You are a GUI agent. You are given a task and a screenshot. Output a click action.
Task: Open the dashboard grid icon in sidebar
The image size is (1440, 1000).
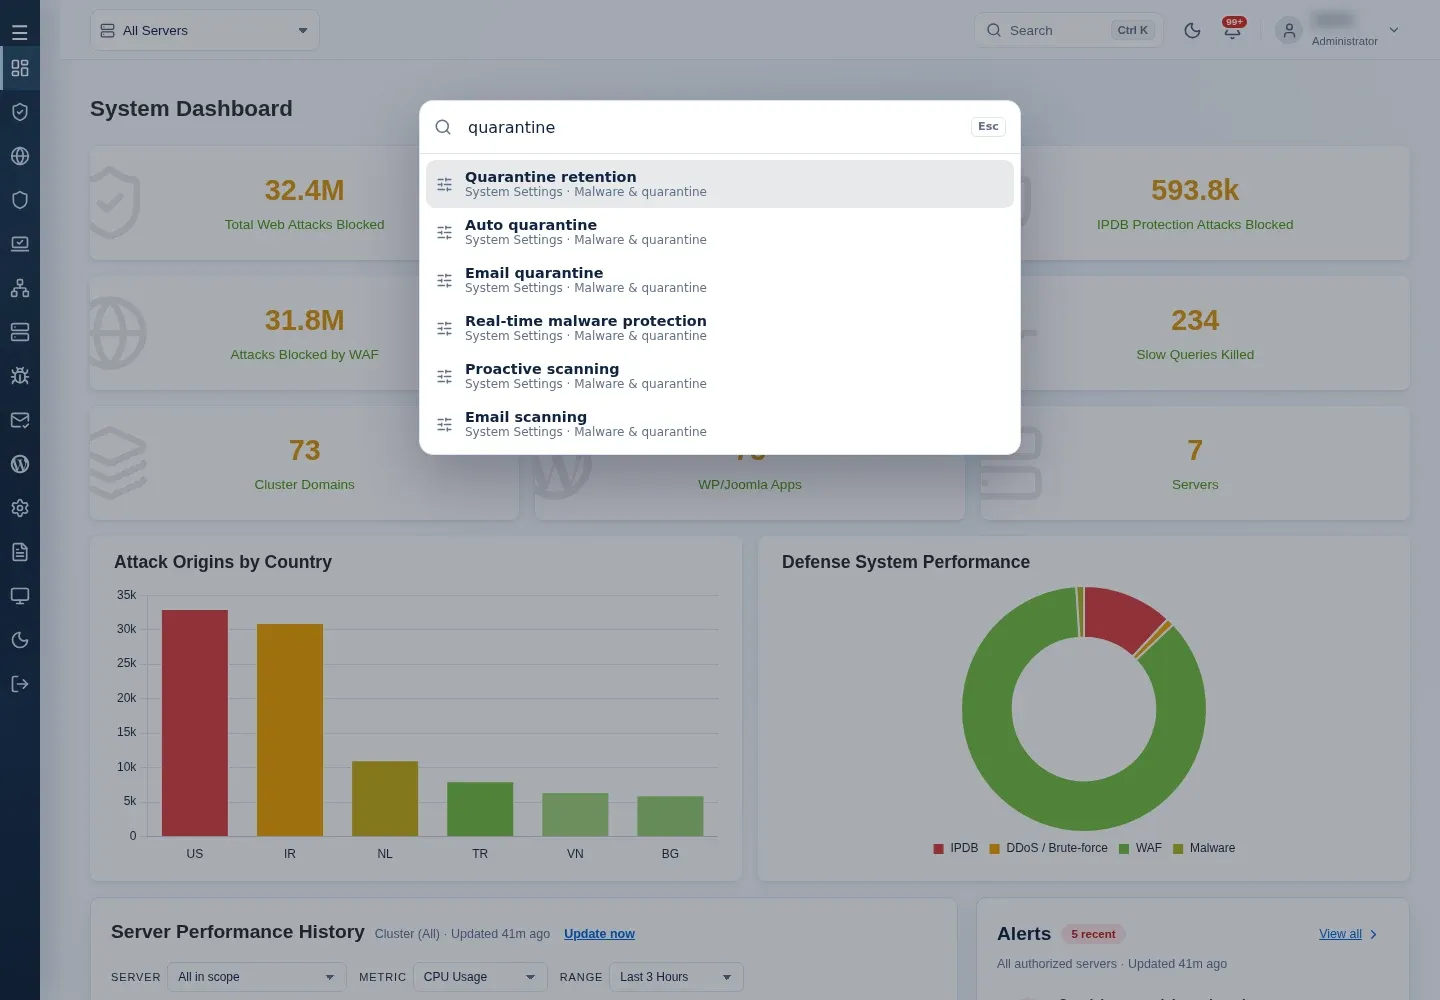click(20, 68)
